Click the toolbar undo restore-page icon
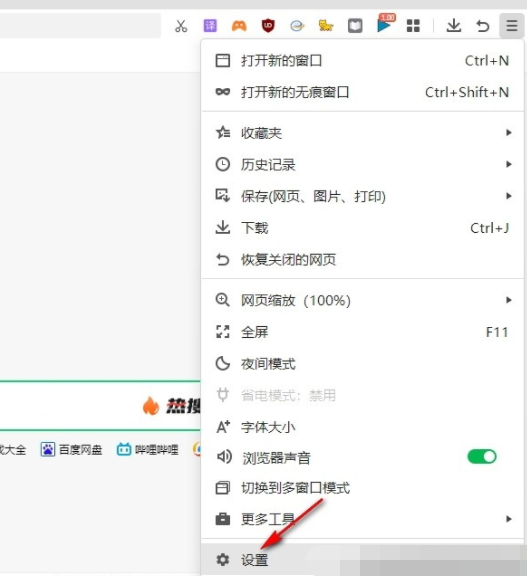This screenshot has width=527, height=576. tap(483, 26)
